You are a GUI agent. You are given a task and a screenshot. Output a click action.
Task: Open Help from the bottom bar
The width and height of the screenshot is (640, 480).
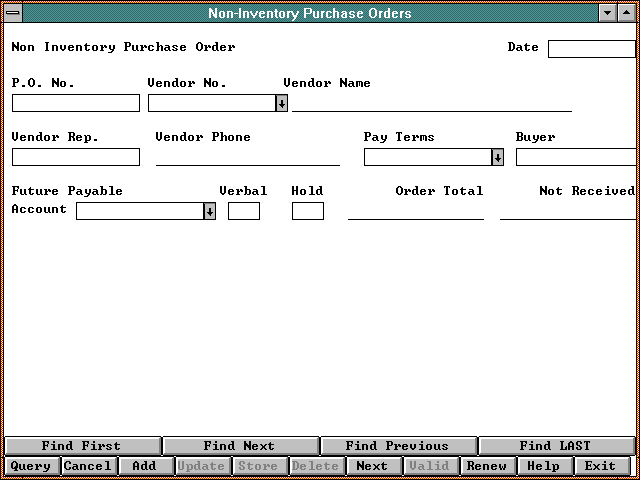click(x=543, y=466)
